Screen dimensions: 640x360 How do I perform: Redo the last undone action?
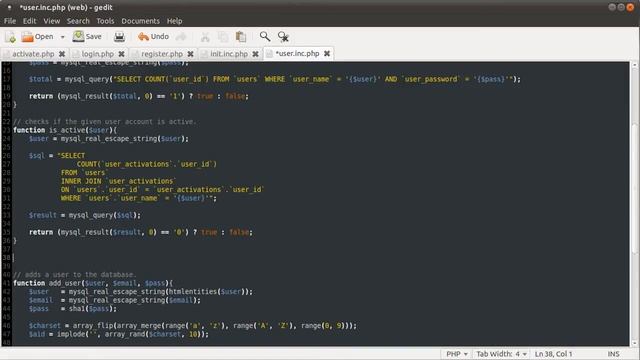(x=181, y=37)
